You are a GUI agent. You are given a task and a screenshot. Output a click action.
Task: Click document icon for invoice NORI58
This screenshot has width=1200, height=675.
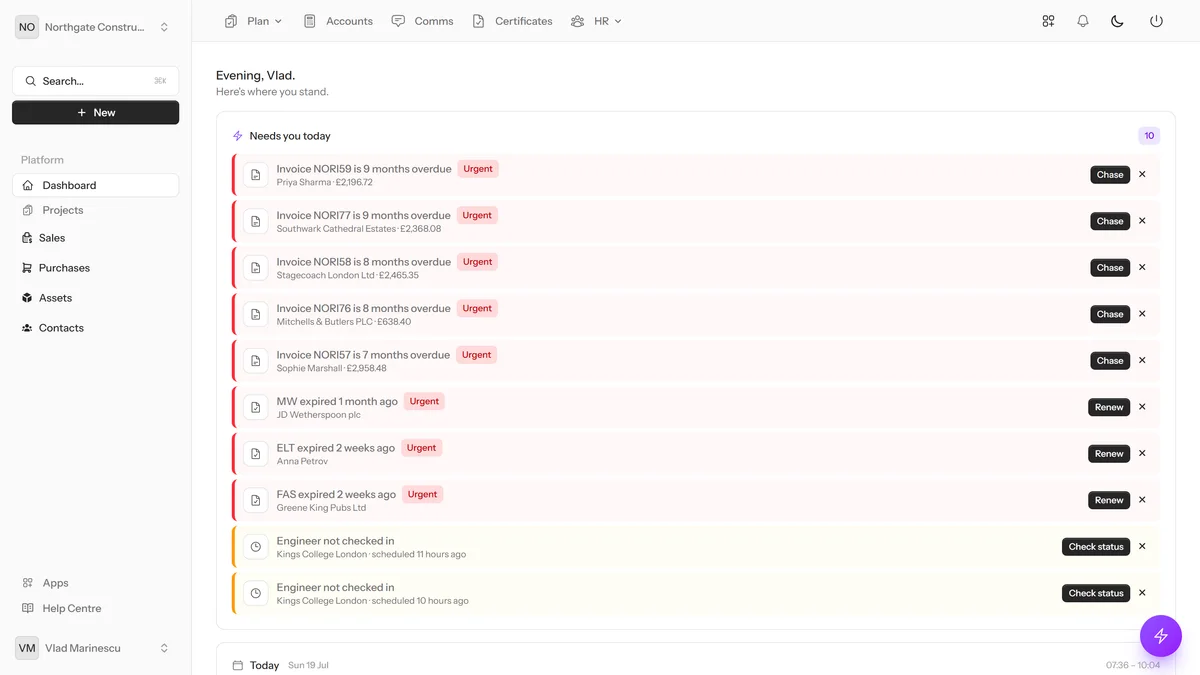256,268
